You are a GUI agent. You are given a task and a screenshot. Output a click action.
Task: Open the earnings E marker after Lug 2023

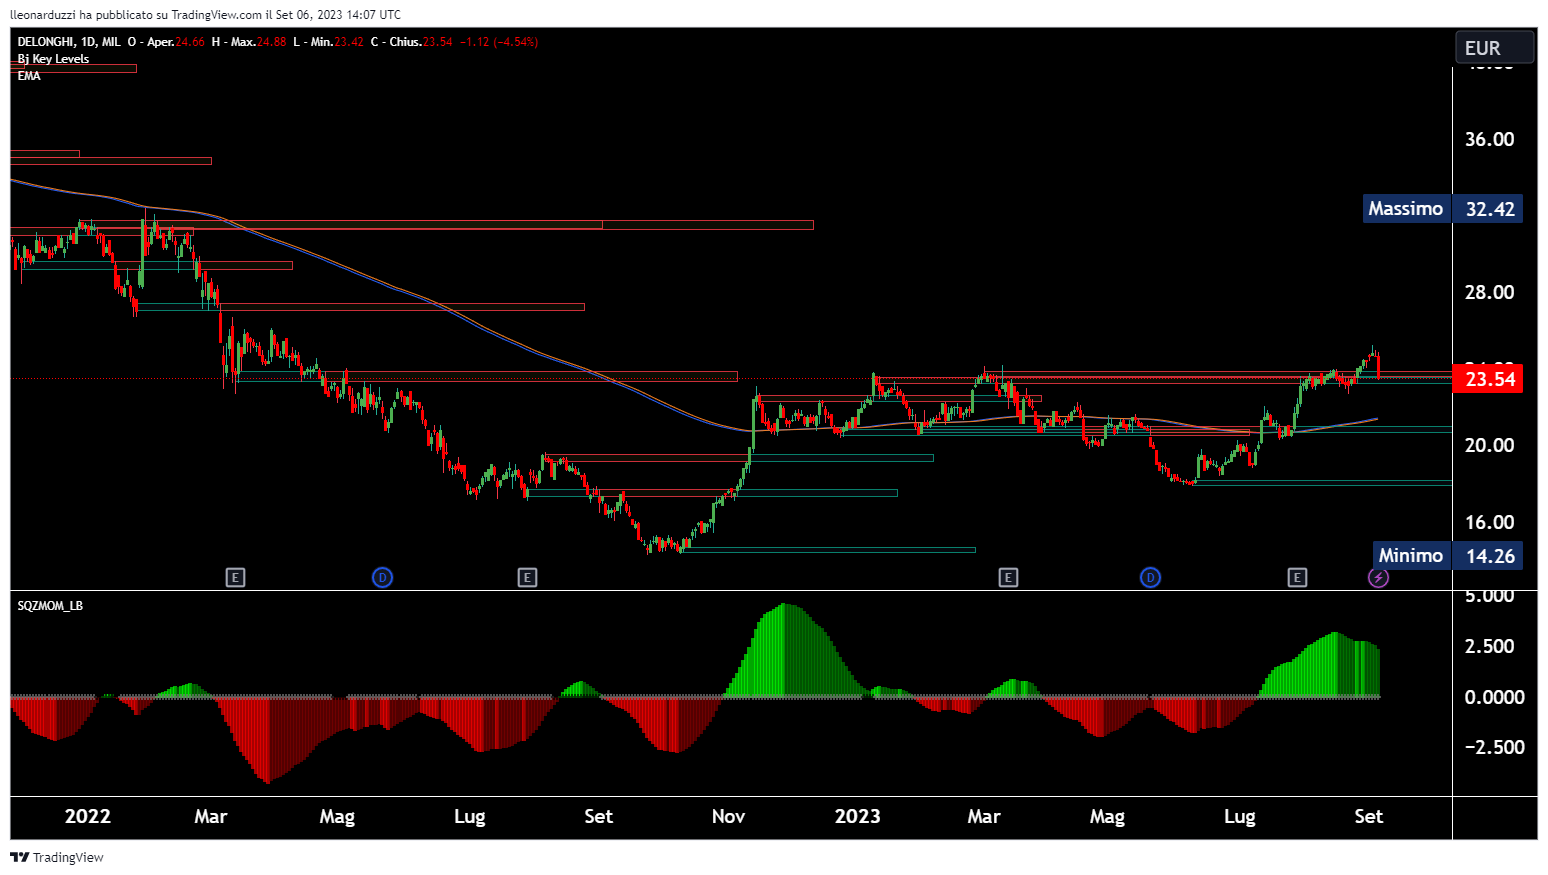click(1297, 577)
